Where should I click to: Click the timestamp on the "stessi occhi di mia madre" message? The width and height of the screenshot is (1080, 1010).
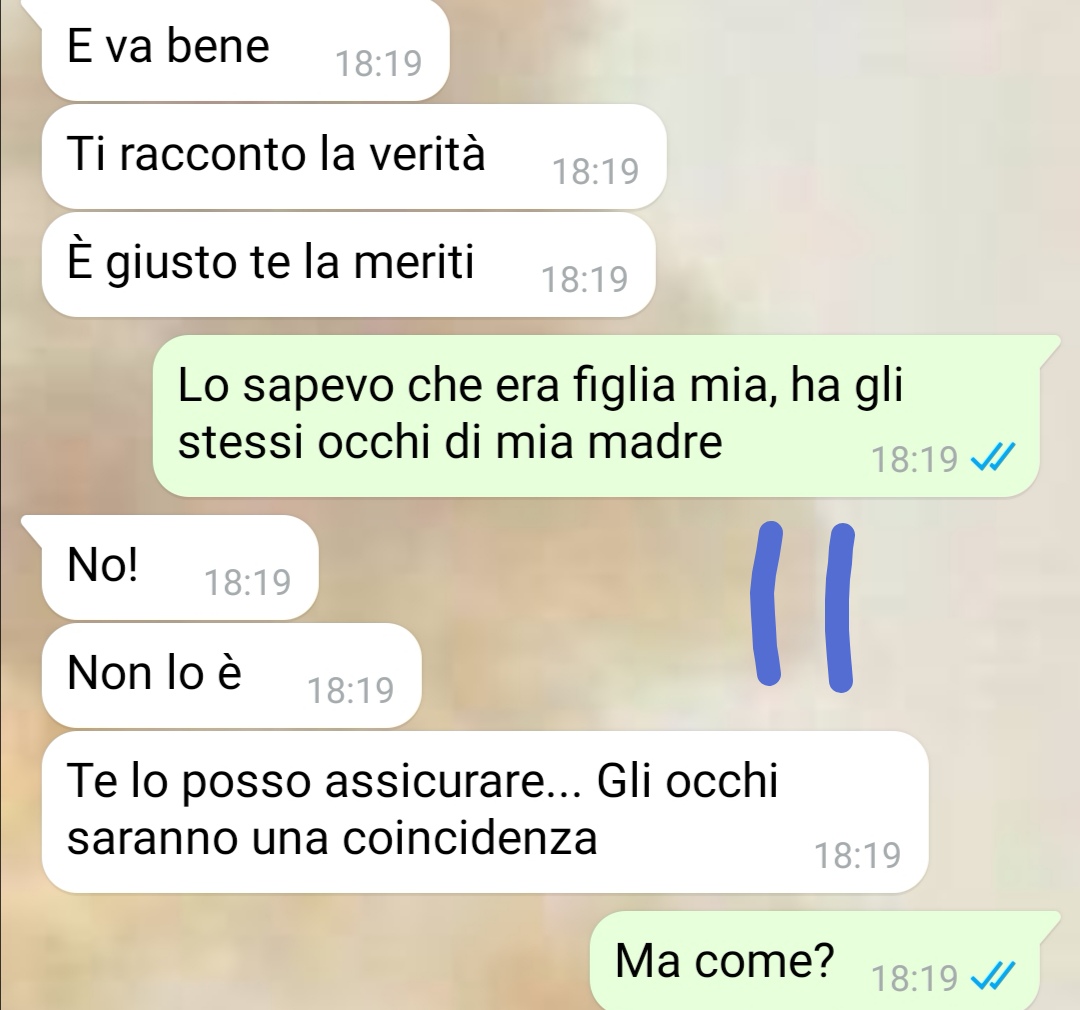point(915,459)
